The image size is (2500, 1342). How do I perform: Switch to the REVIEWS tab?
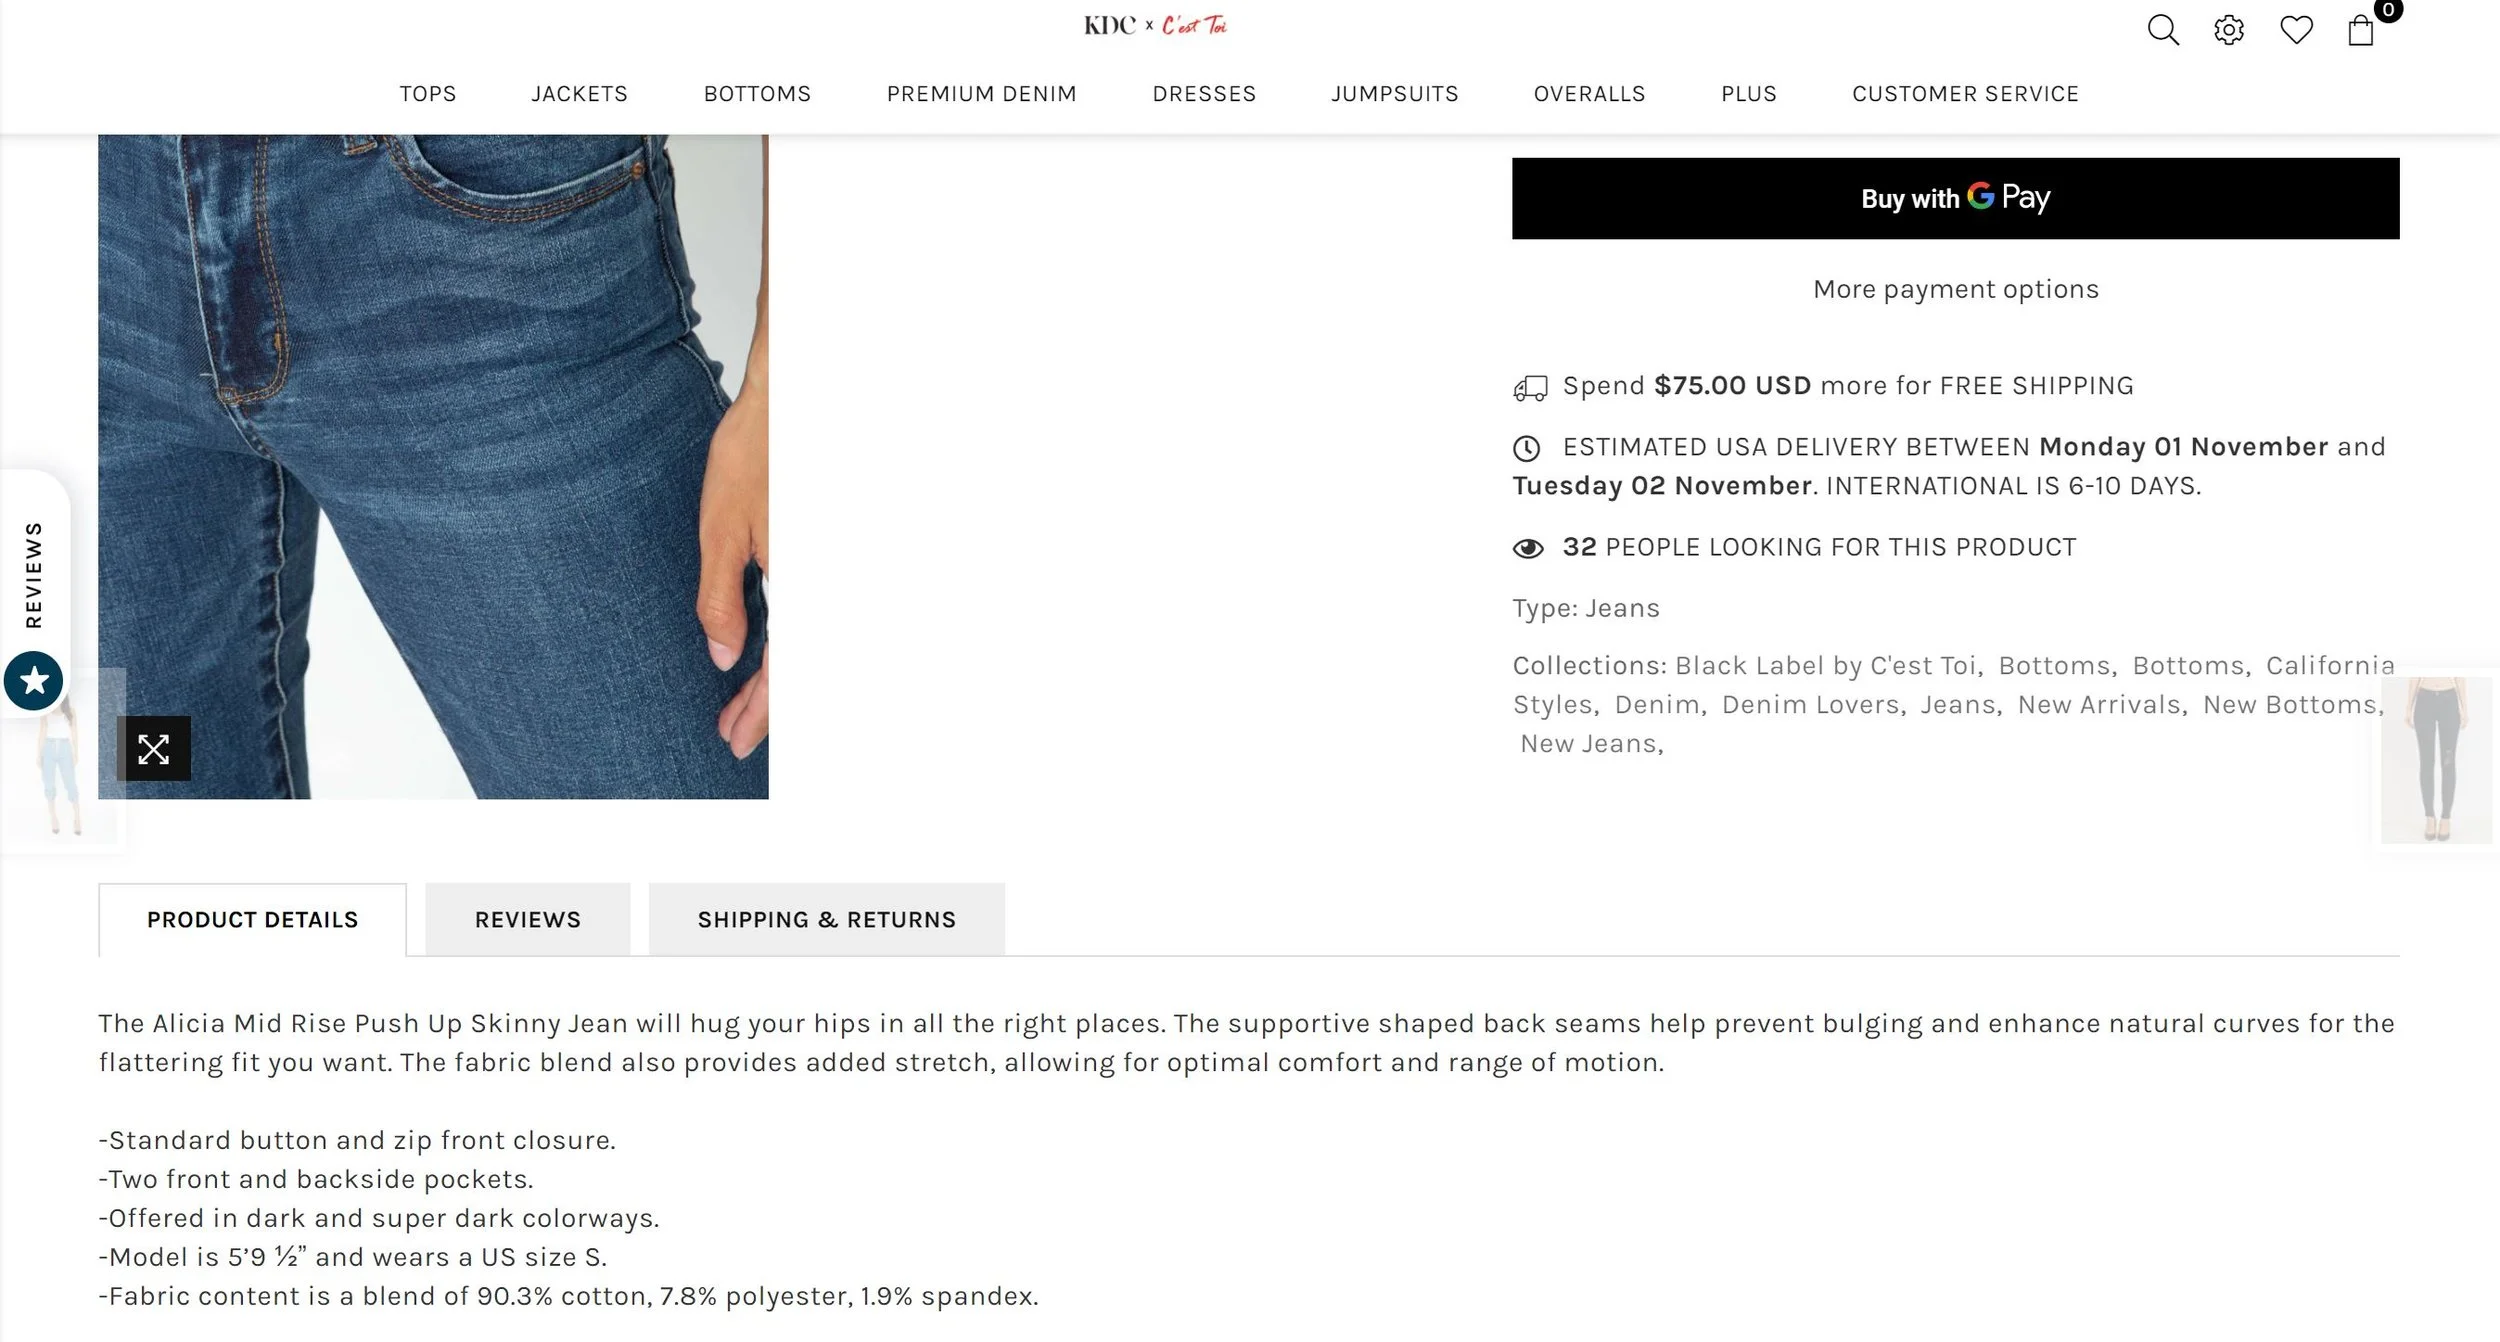pos(528,920)
